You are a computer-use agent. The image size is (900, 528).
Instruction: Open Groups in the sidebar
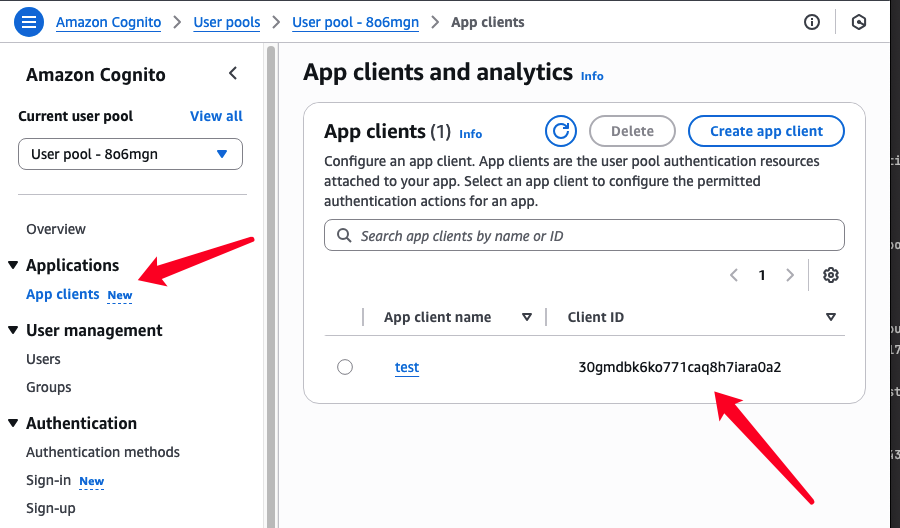(49, 387)
